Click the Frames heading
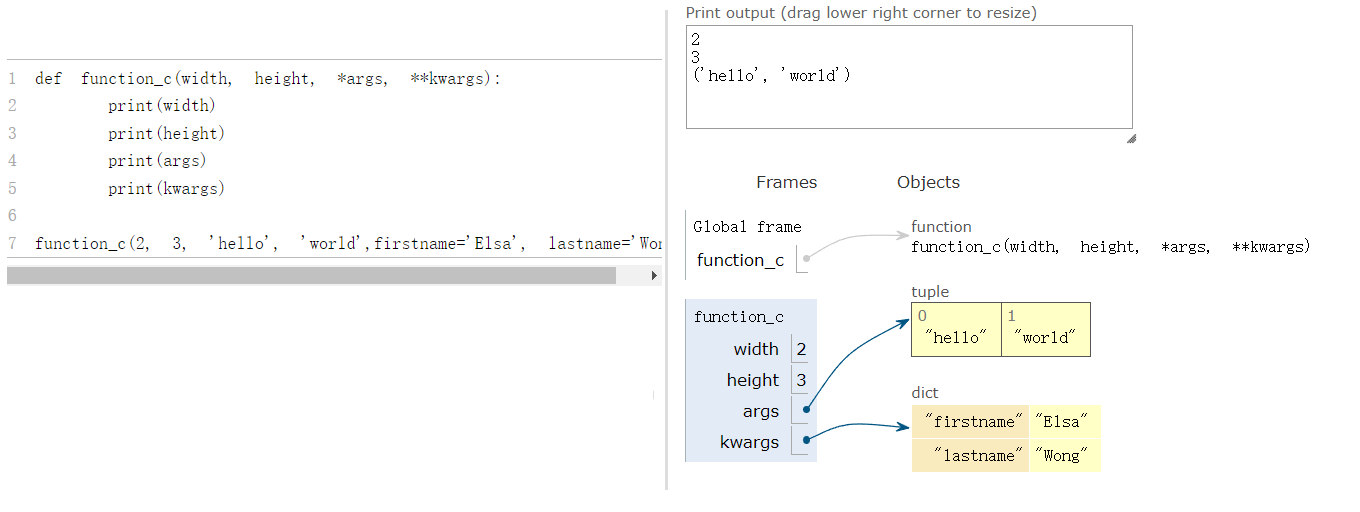1360x512 pixels. pos(786,182)
